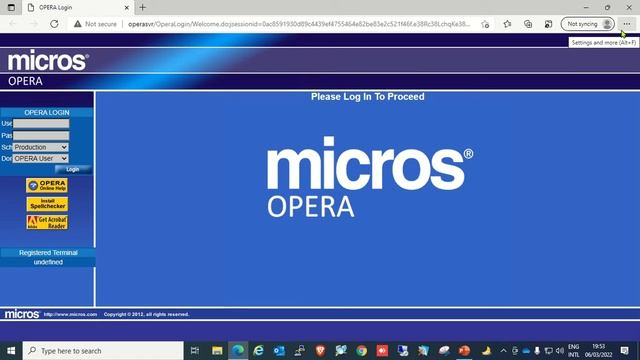Image resolution: width=640 pixels, height=360 pixels.
Task: Click the ENG INTL language indicator
Action: 573,351
